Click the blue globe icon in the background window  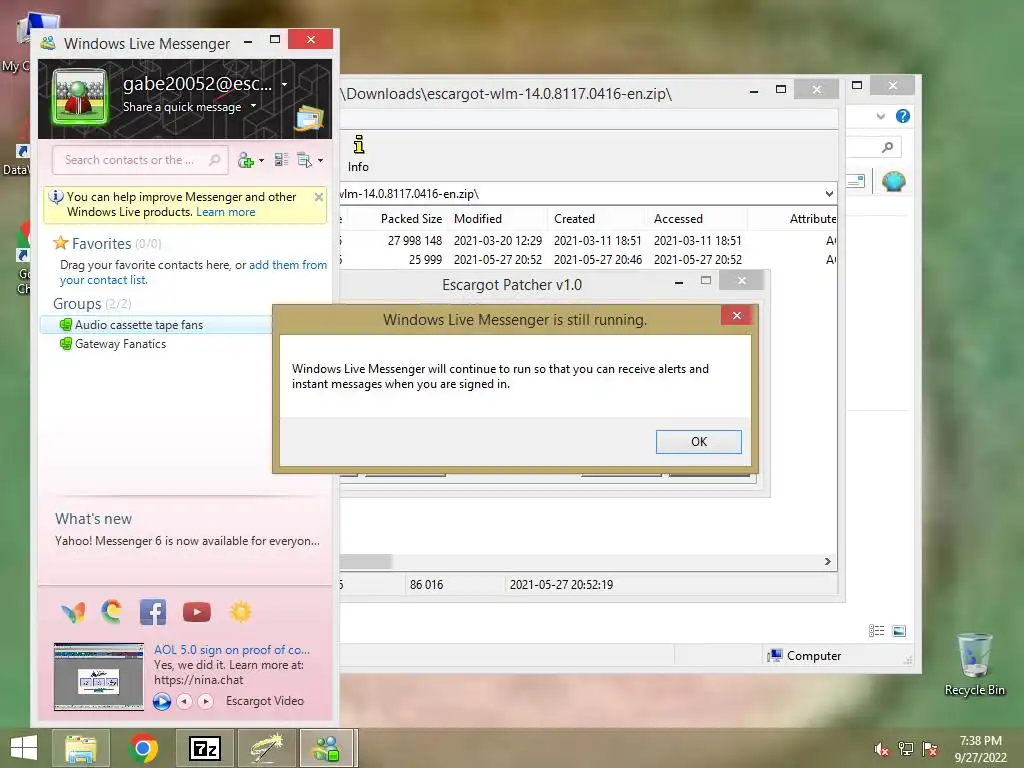click(893, 181)
